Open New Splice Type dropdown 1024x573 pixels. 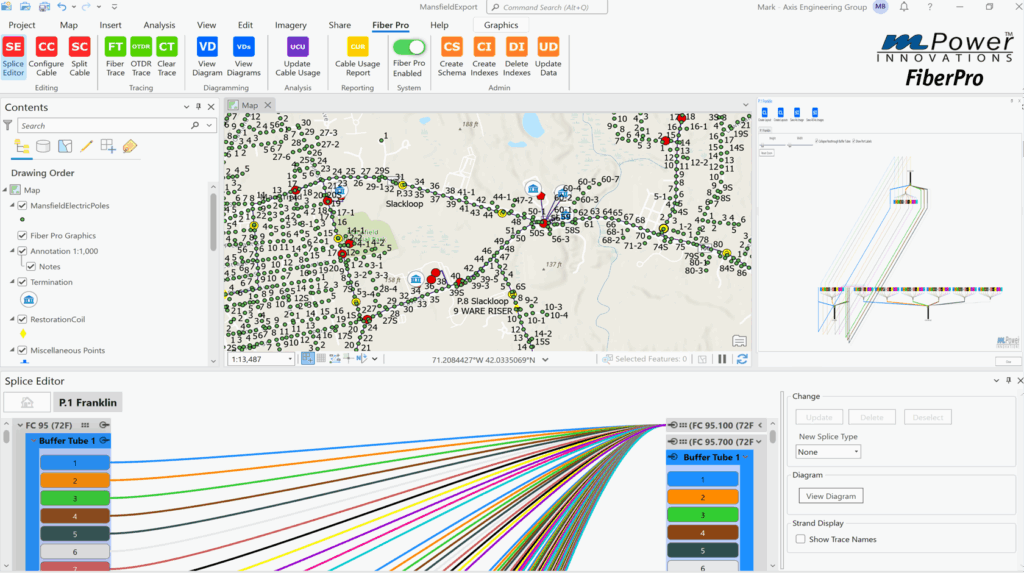pyautogui.click(x=827, y=451)
